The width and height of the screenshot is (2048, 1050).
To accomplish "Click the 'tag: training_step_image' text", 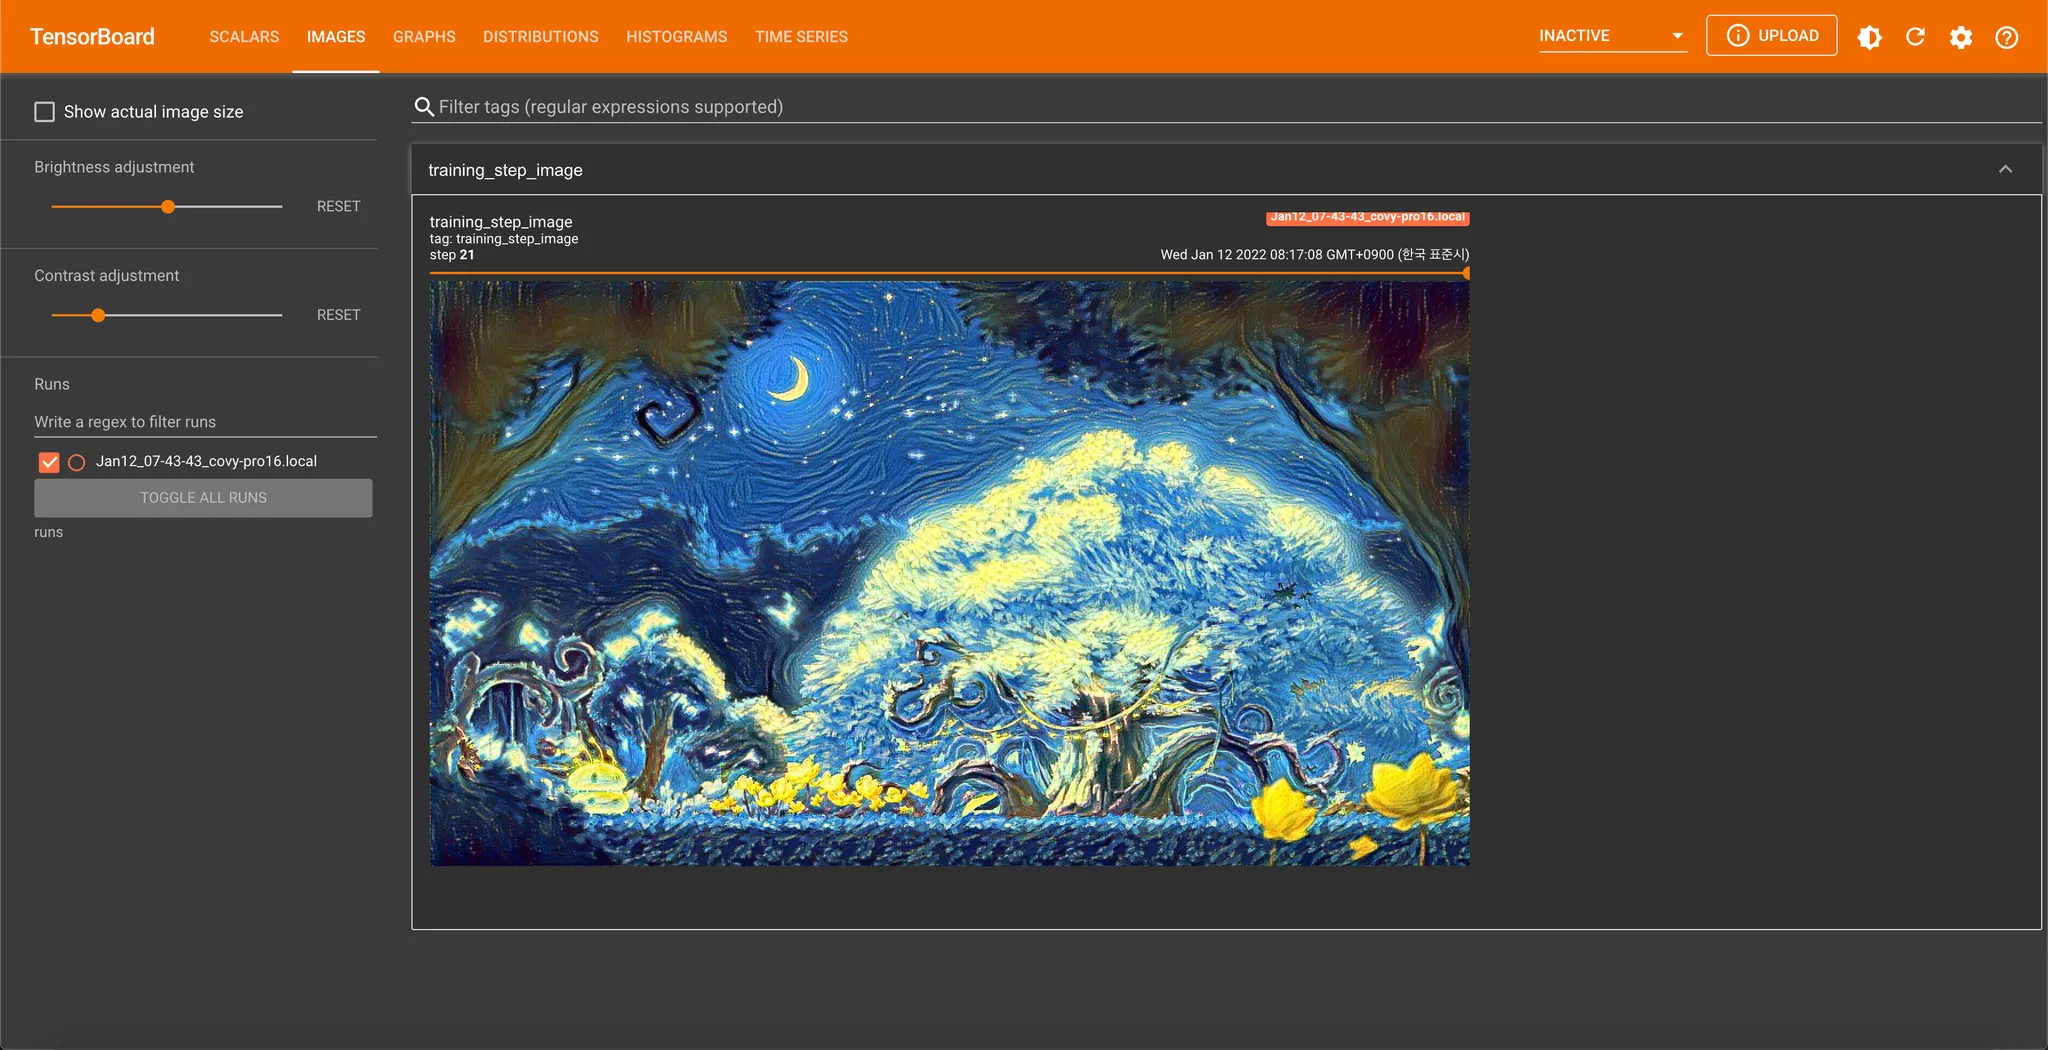I will [x=504, y=239].
